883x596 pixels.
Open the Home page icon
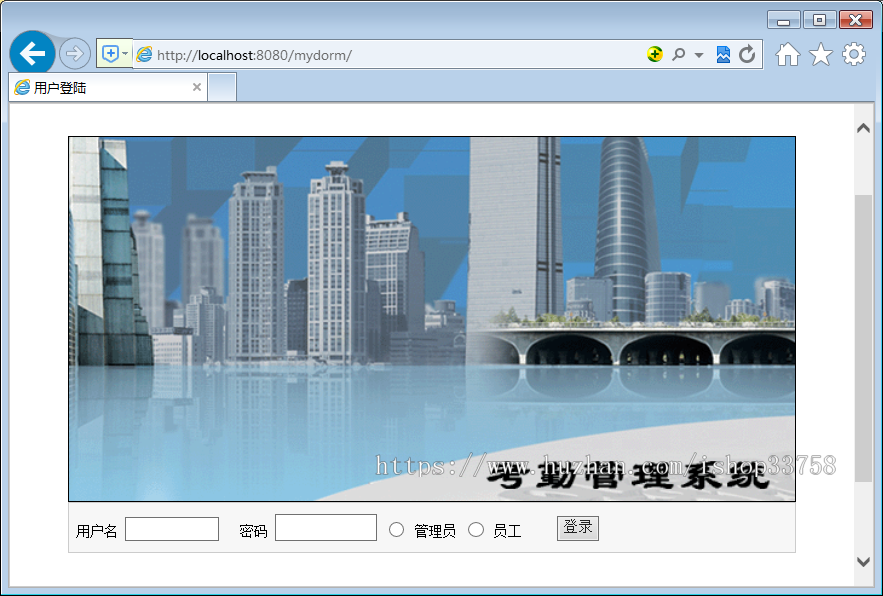pyautogui.click(x=787, y=55)
